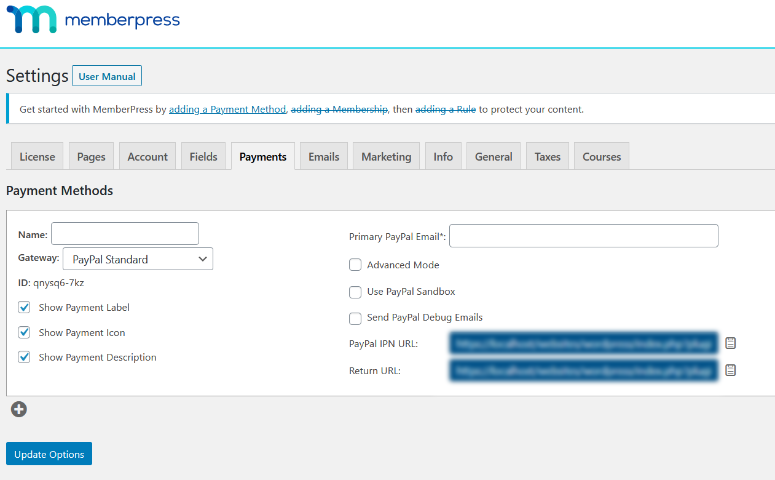Screen dimensions: 775x480
Task: Copy the PayPal IPN URL via clipboard icon
Action: click(730, 343)
